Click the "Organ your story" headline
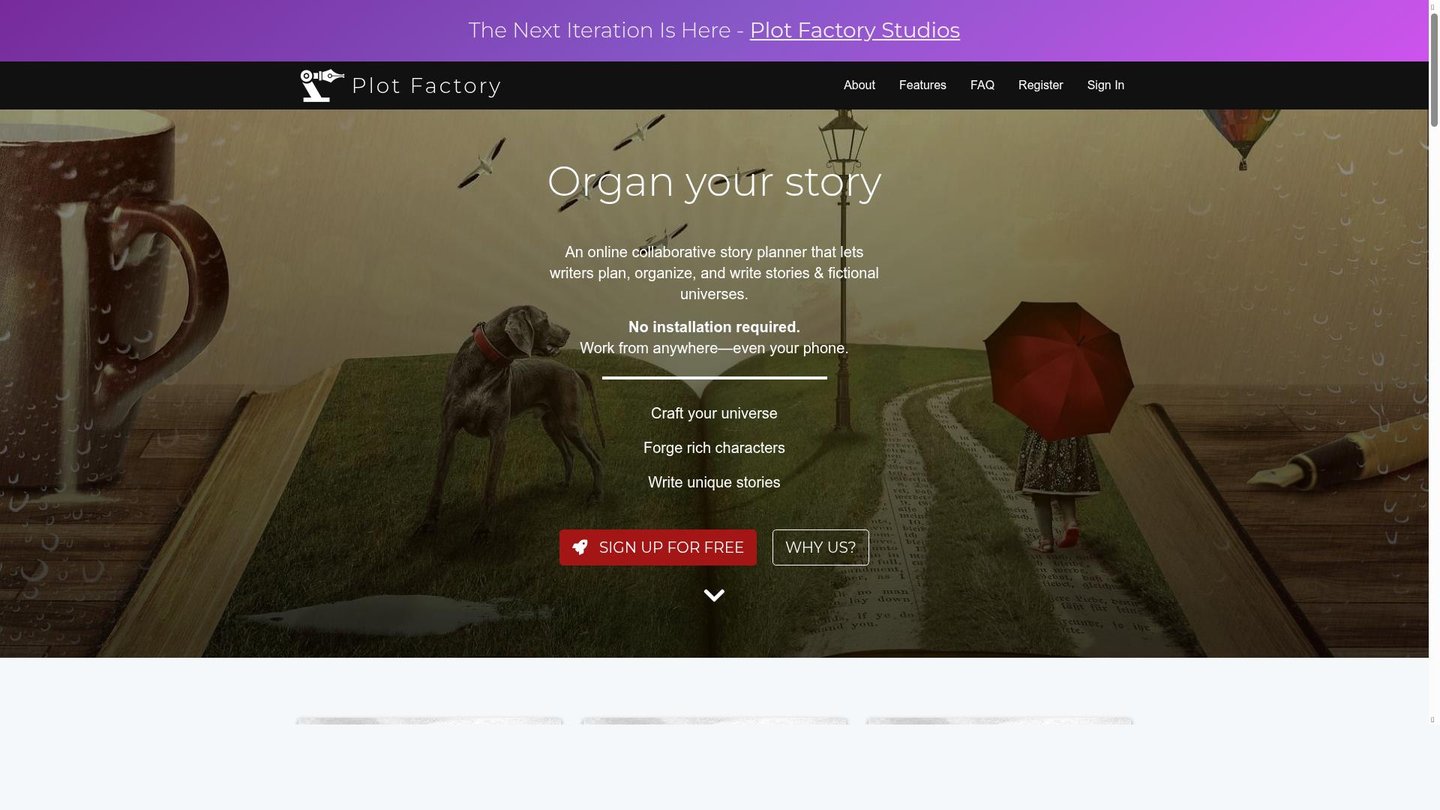 (x=714, y=181)
